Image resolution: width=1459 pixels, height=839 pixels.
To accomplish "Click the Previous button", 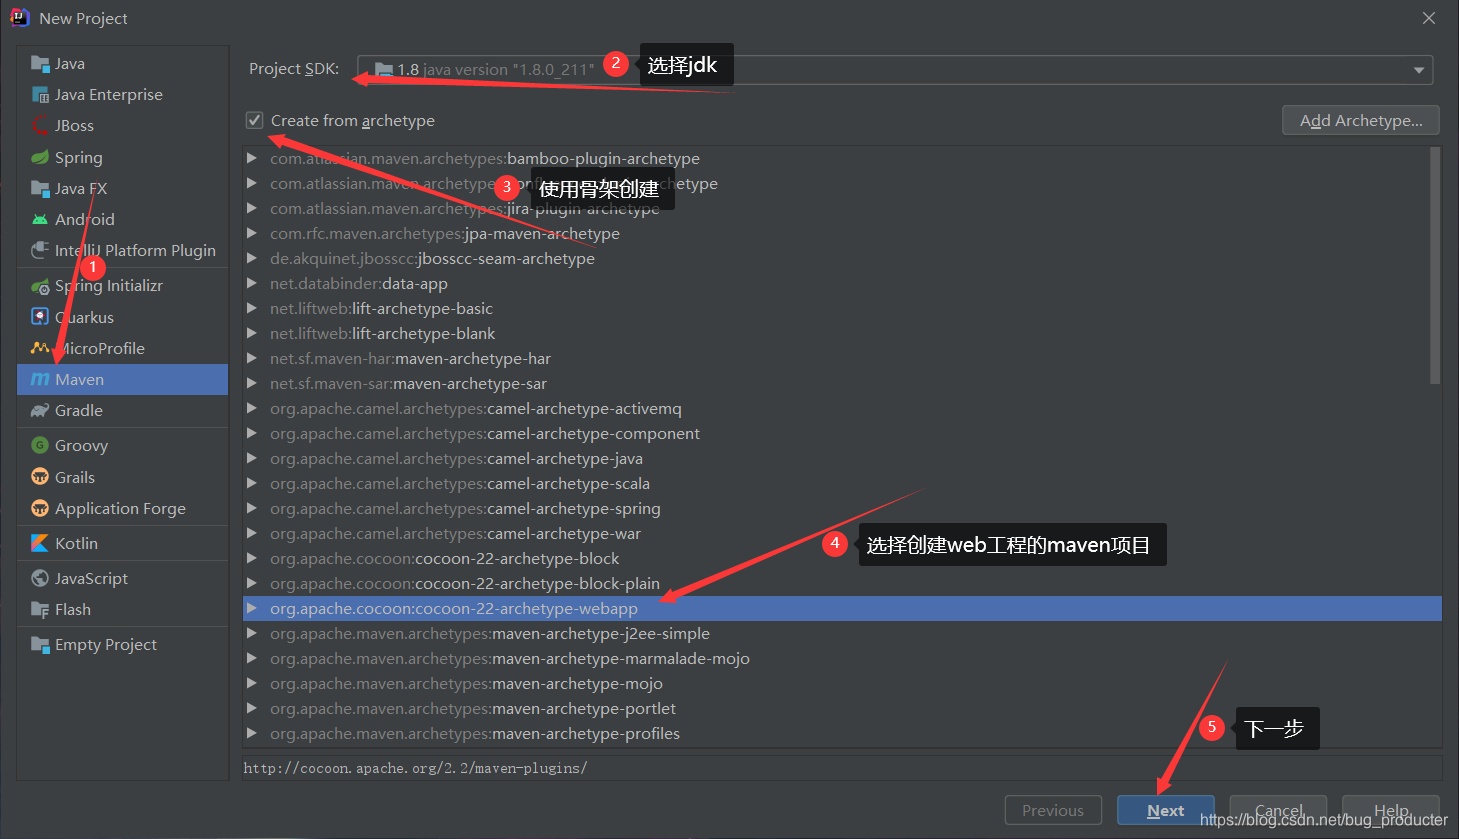I will click(1053, 810).
